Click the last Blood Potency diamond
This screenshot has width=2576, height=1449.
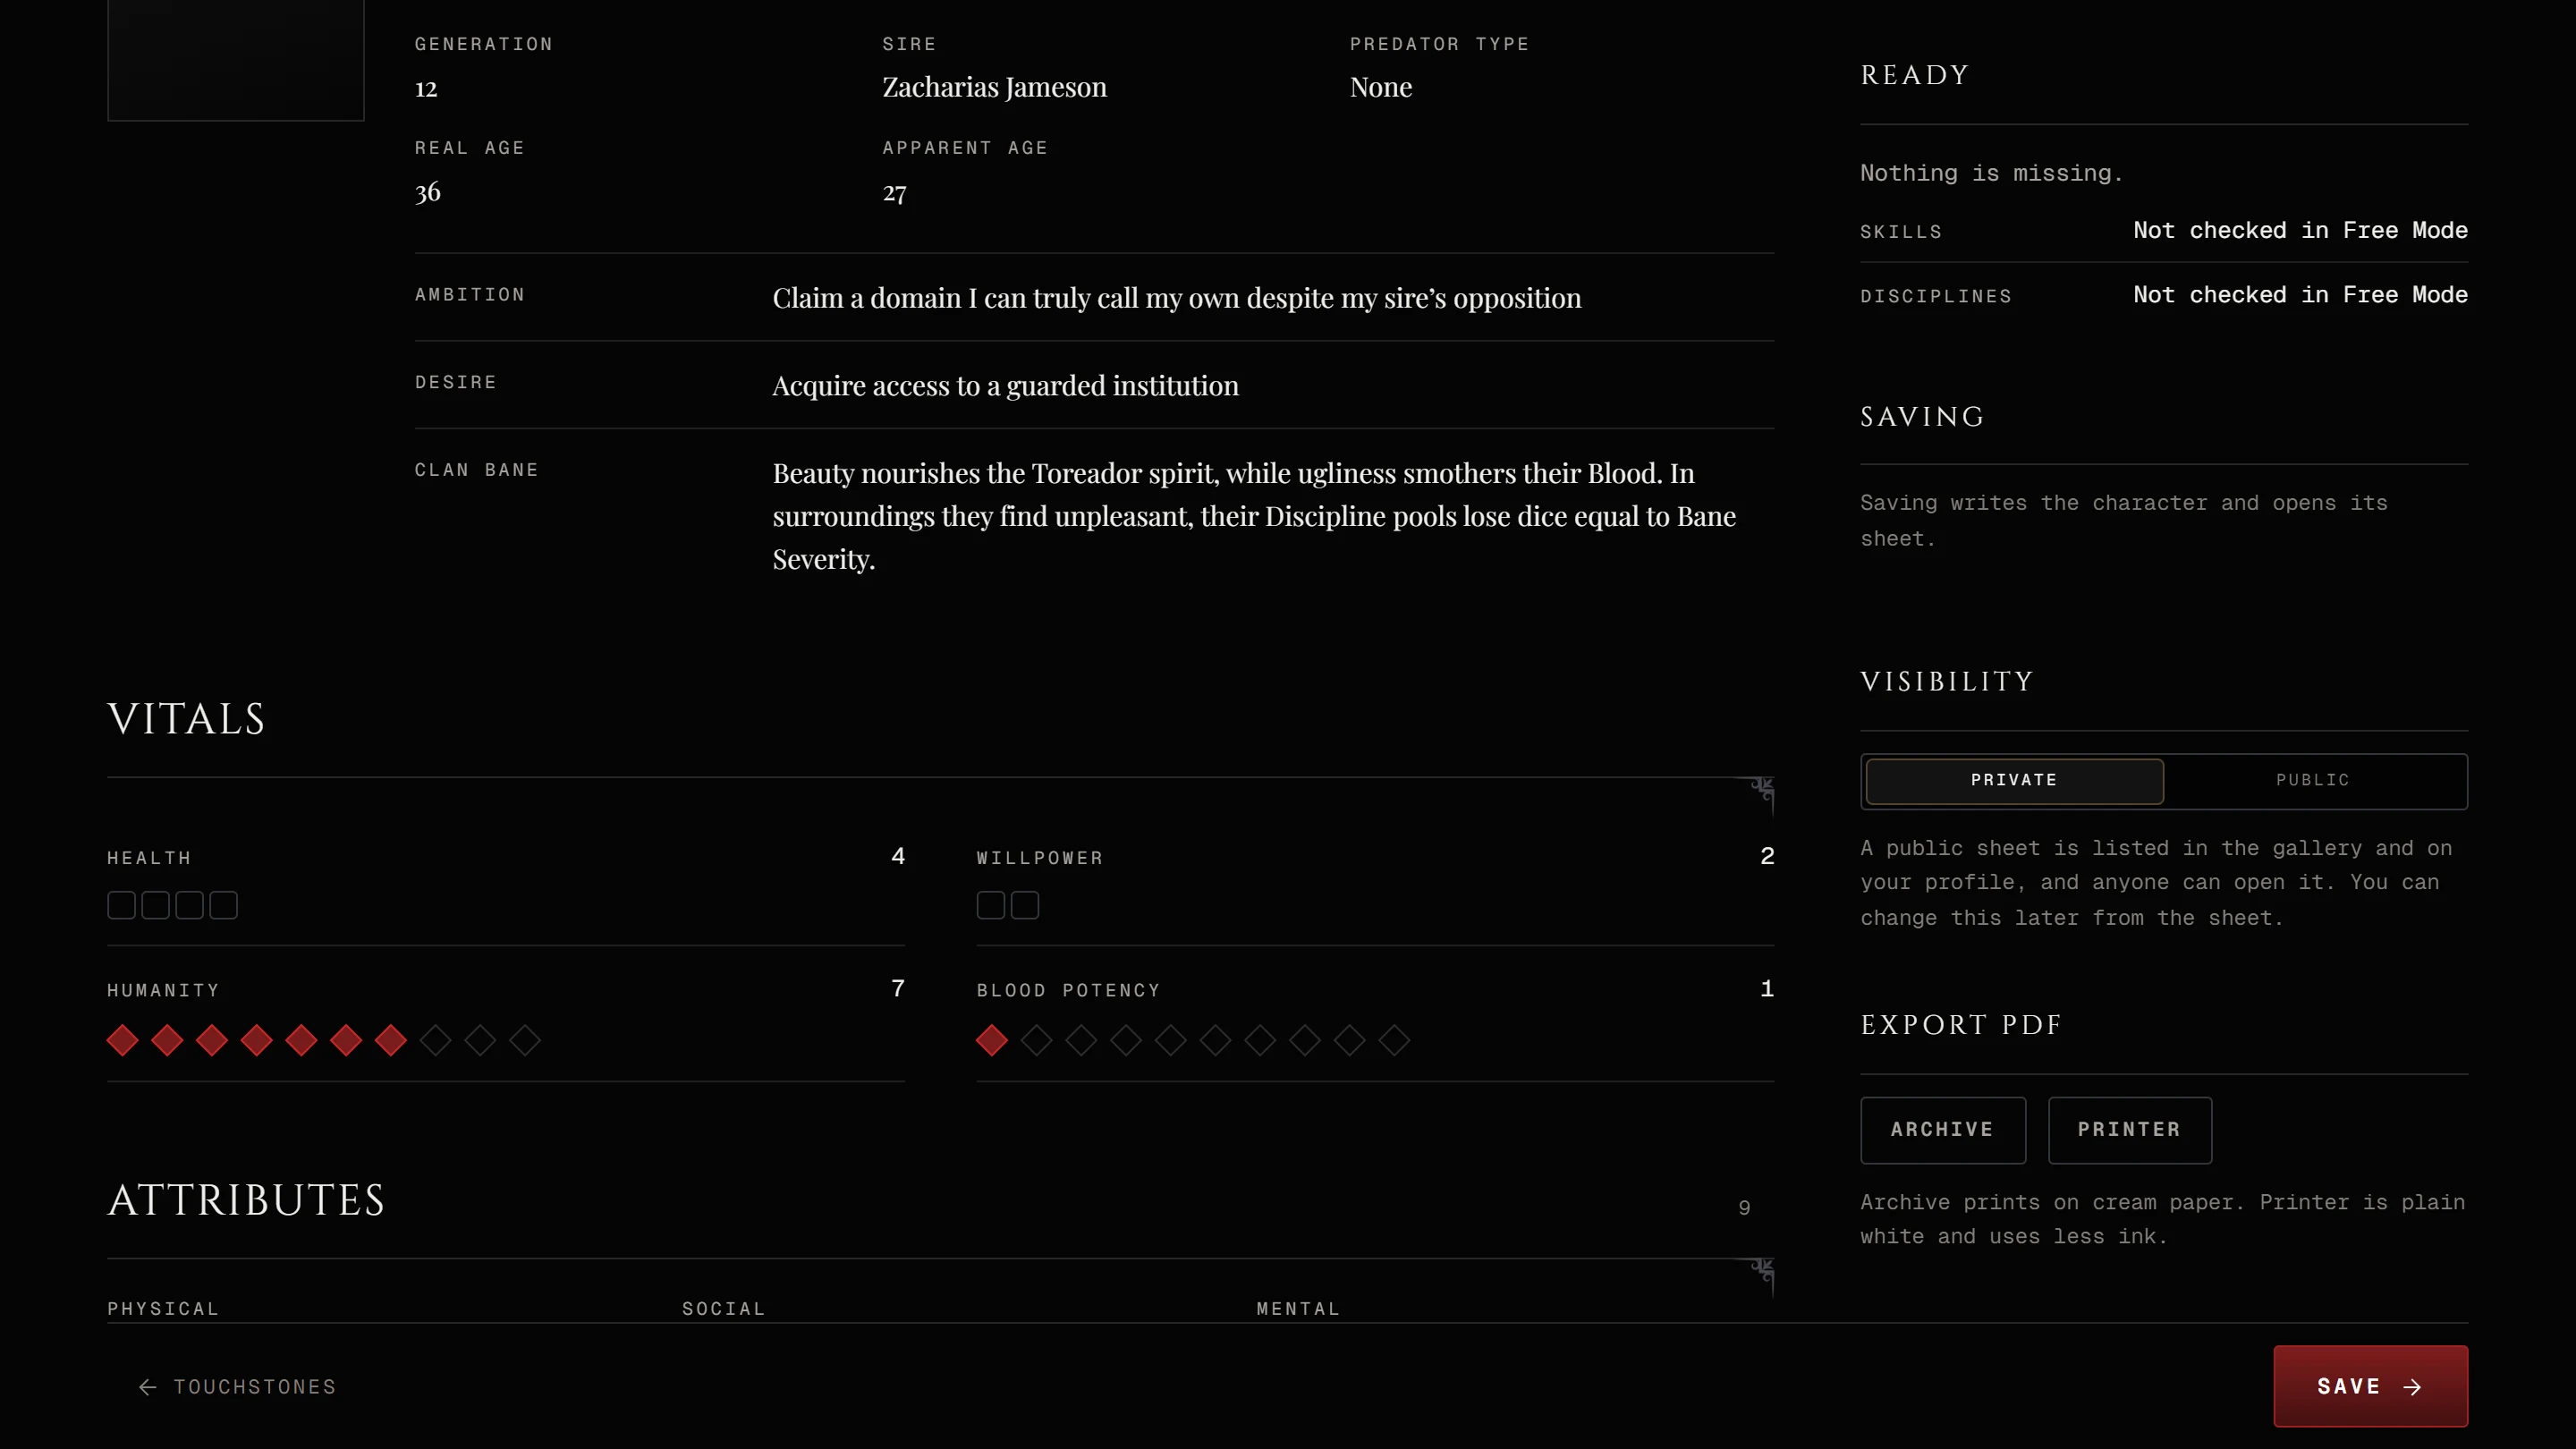pos(1394,1040)
